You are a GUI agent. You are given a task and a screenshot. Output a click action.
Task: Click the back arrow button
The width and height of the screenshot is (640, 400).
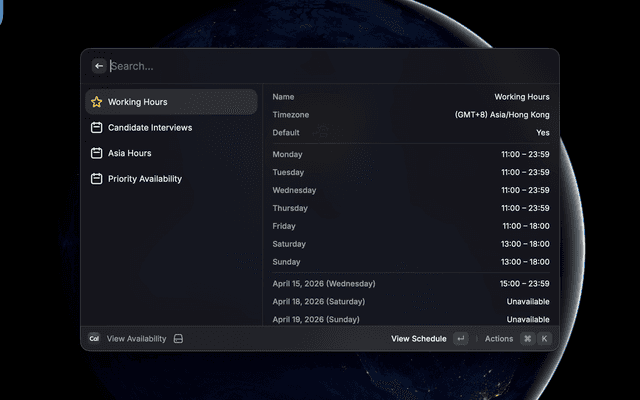(98, 66)
